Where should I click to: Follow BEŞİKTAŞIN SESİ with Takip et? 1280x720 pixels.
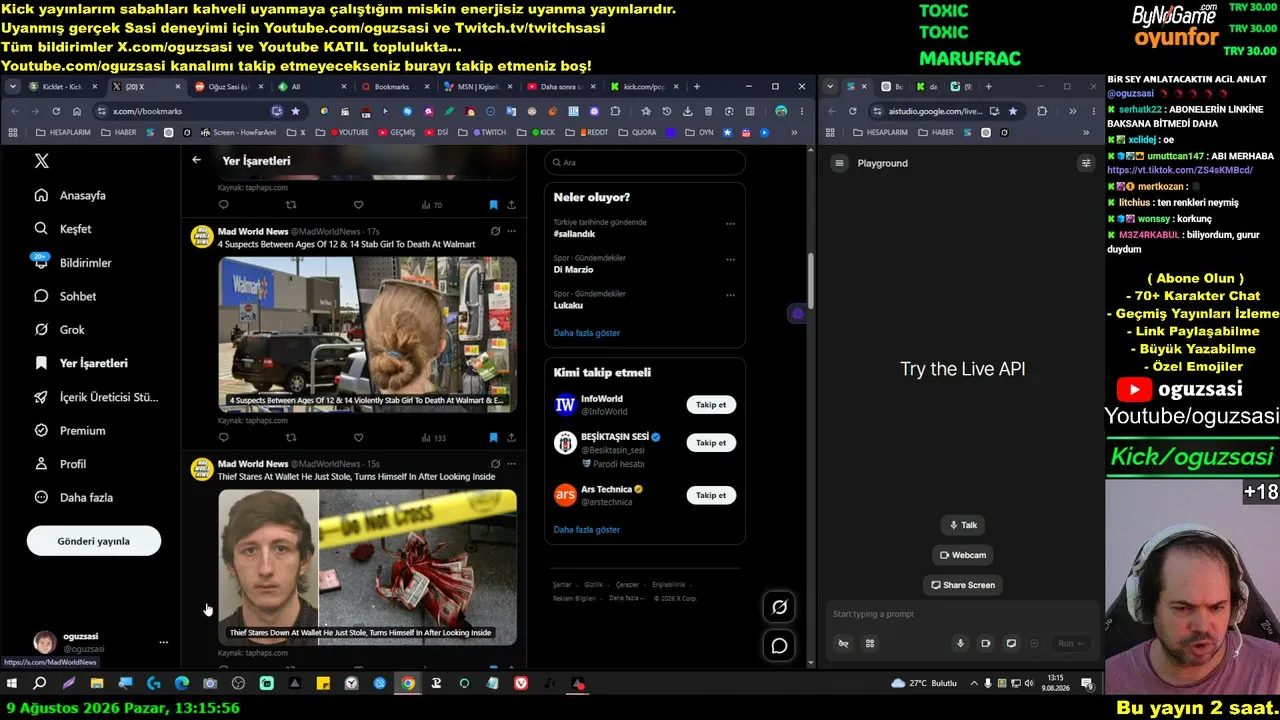[711, 443]
